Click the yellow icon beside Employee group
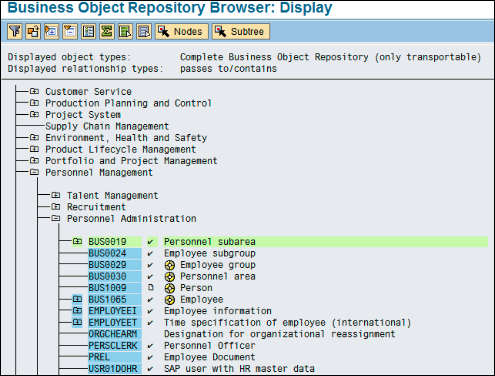 170,265
